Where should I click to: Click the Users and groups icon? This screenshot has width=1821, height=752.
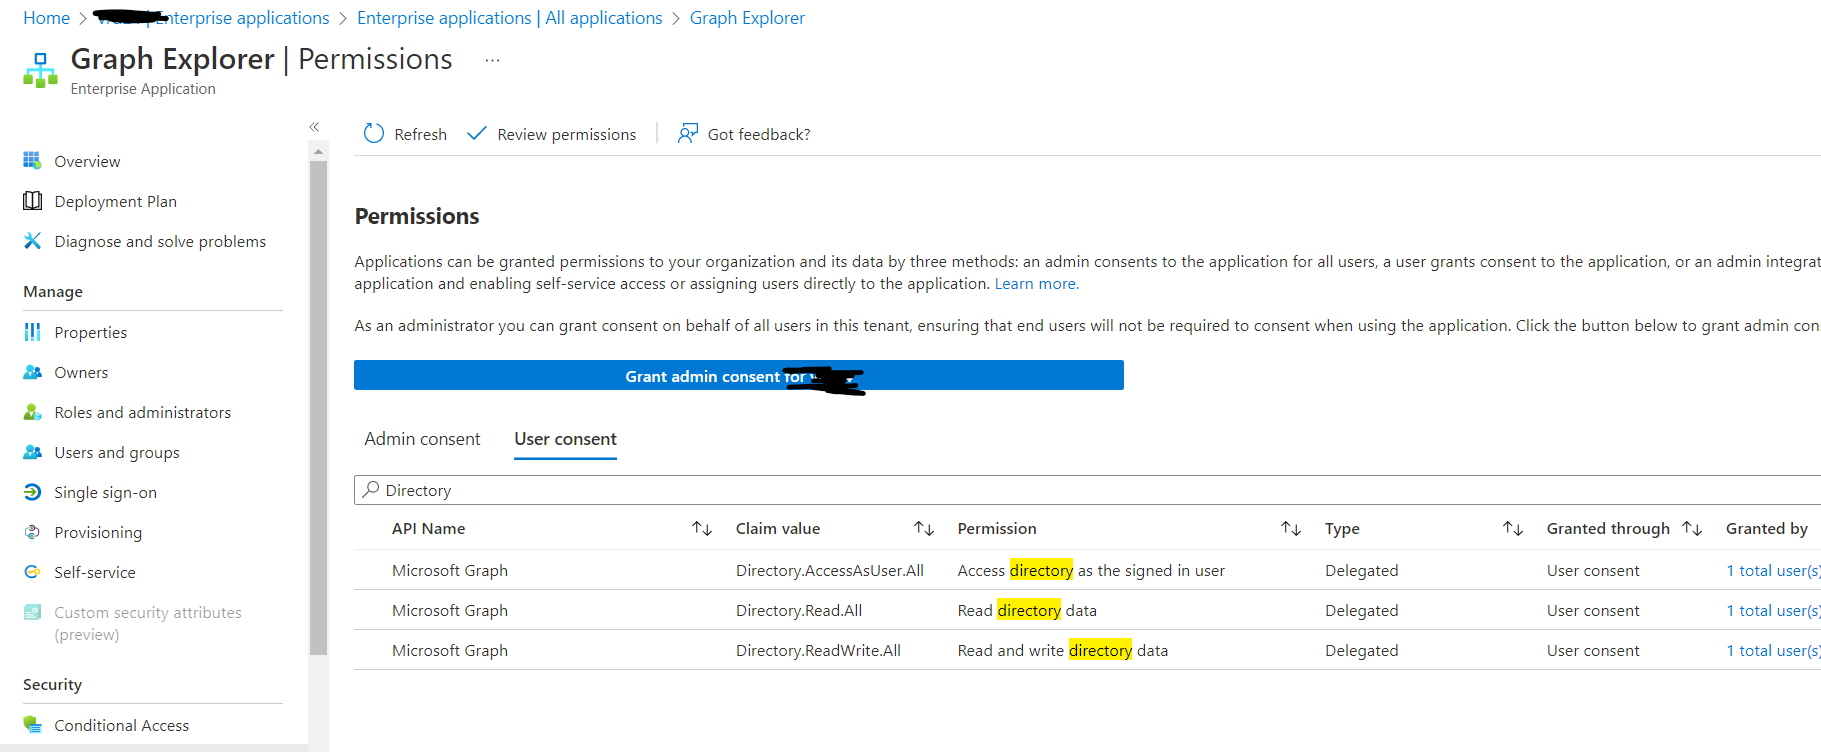(x=33, y=452)
